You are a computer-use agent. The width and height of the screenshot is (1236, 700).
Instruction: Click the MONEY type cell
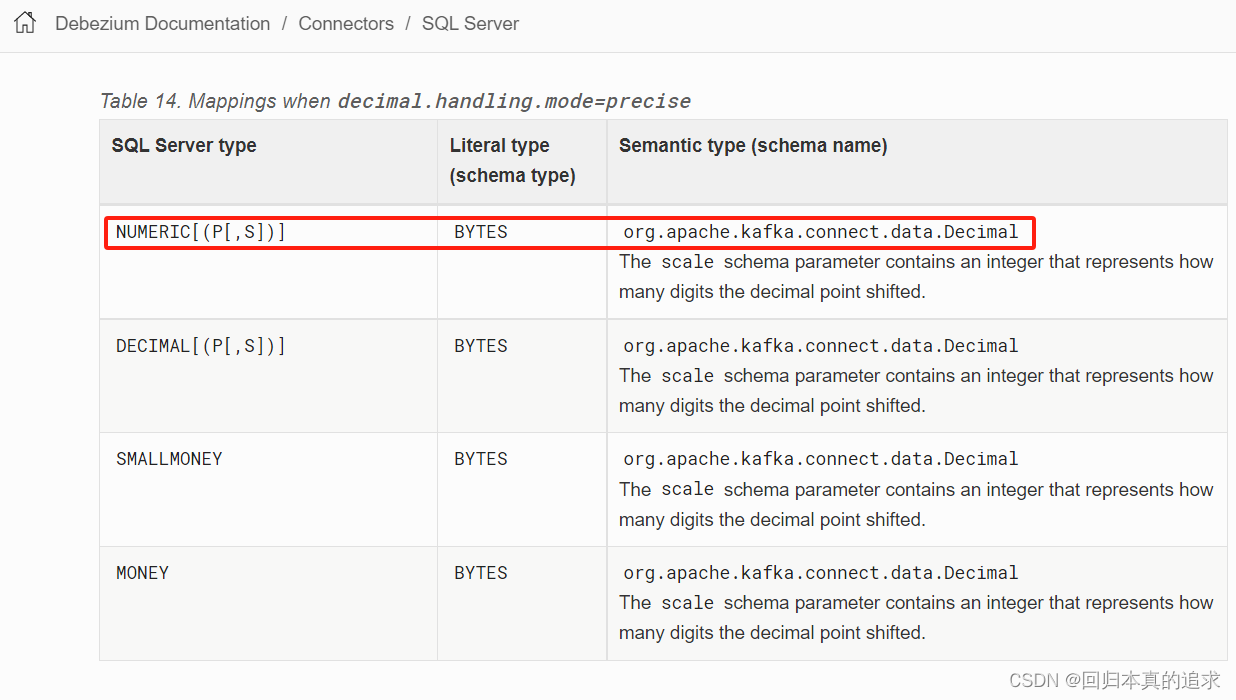tap(142, 573)
